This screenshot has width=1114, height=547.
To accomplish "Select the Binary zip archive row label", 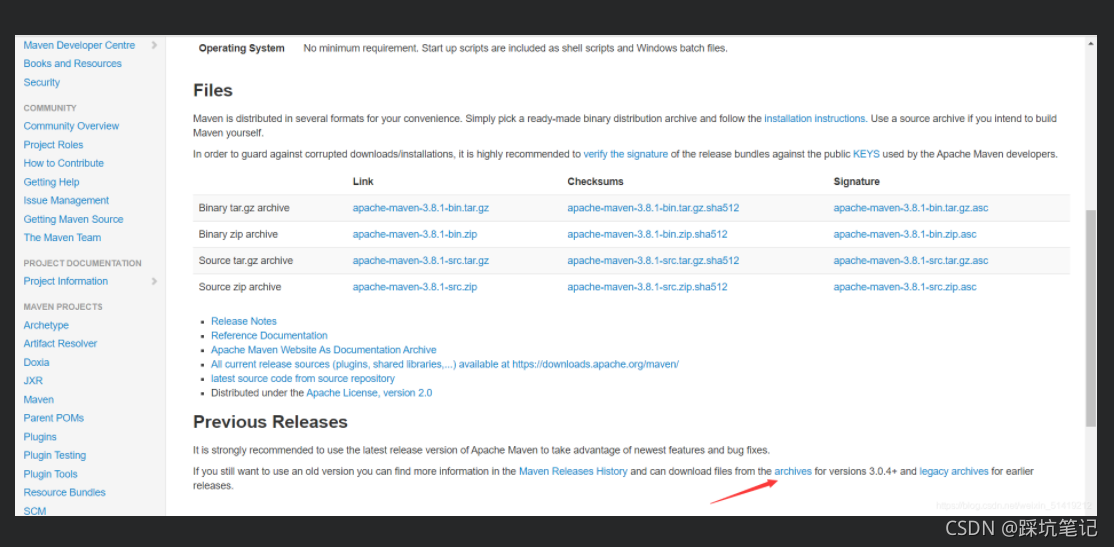I will click(x=238, y=234).
